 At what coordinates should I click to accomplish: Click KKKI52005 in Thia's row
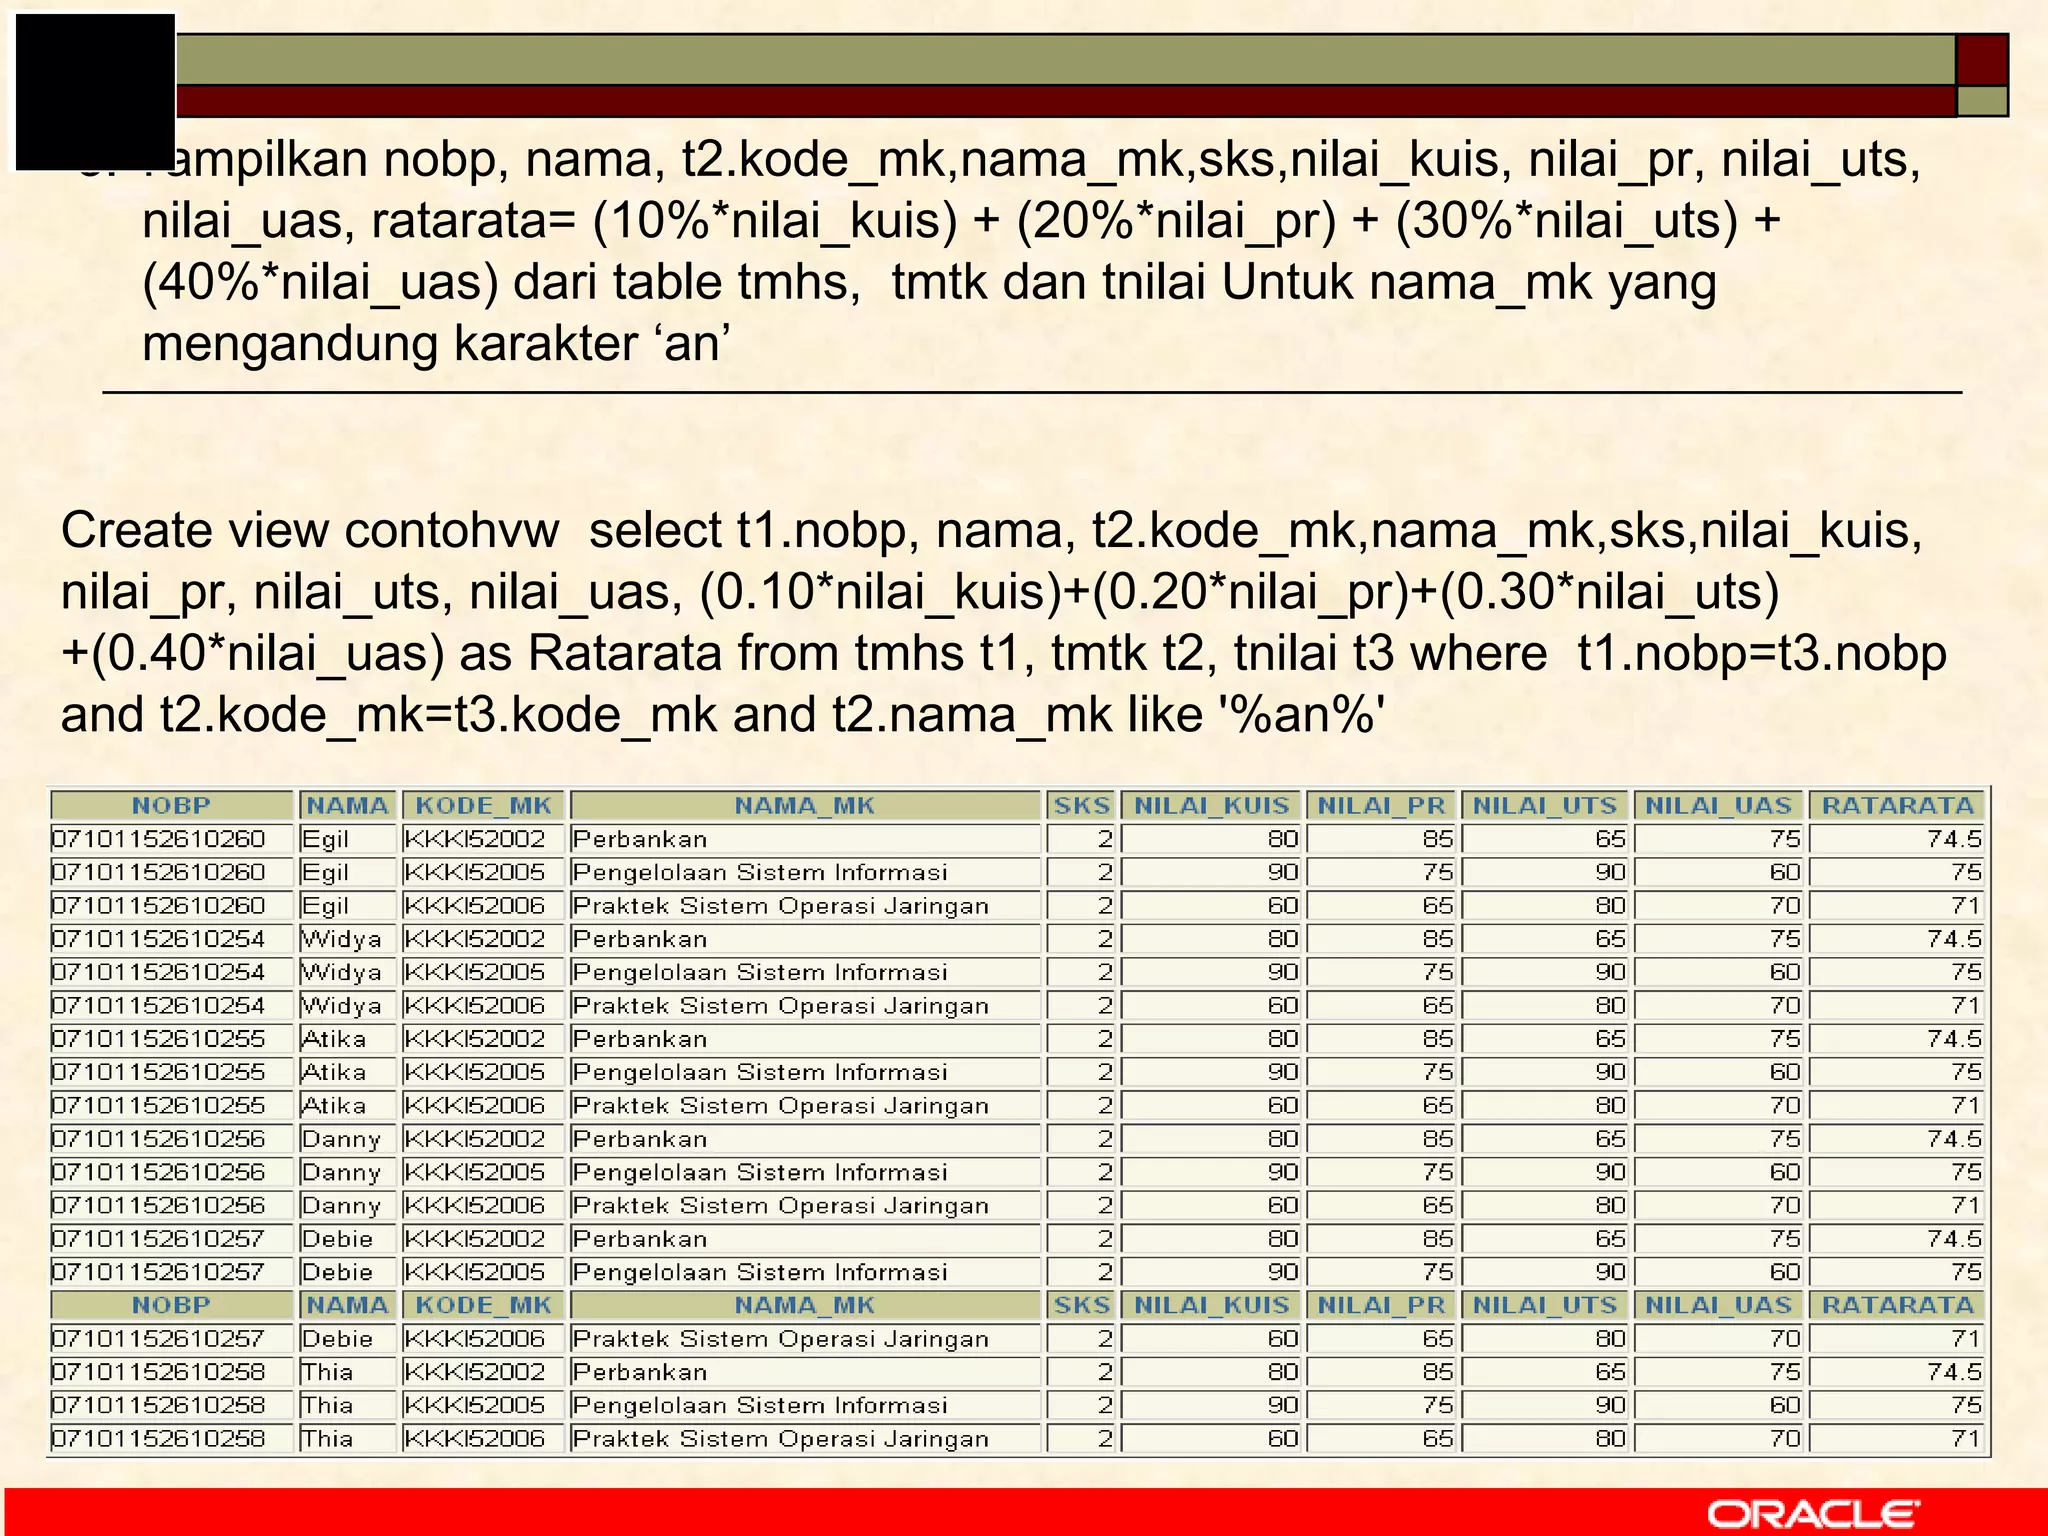pos(475,1405)
